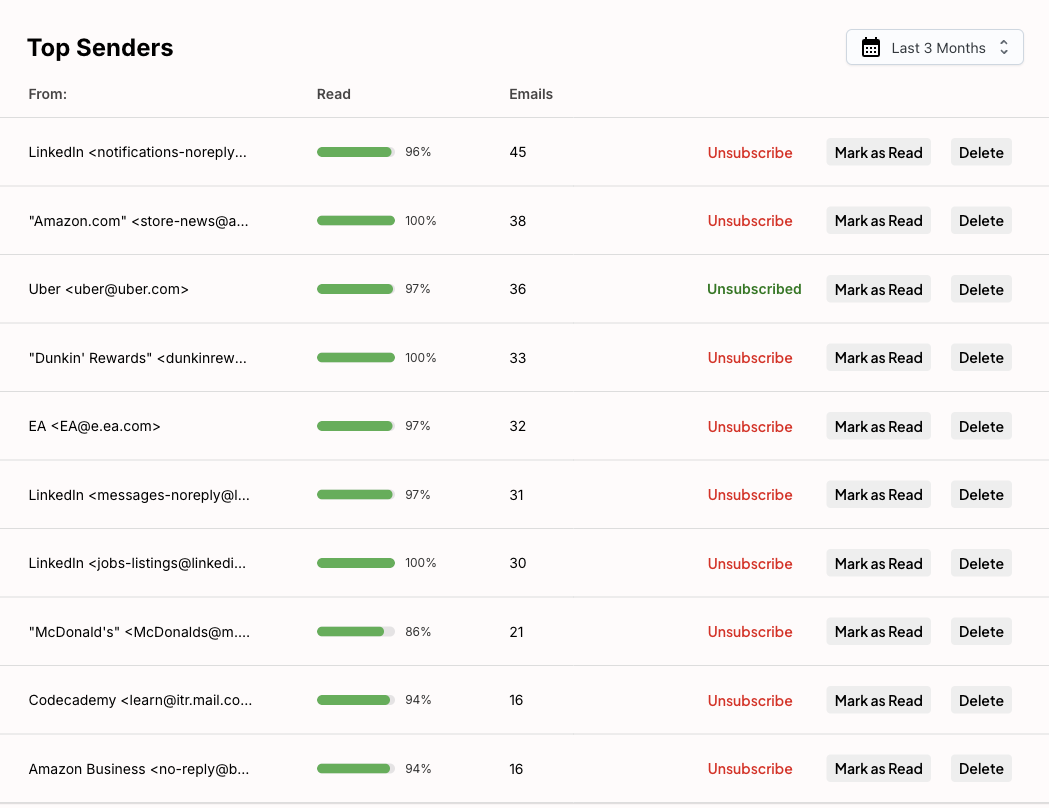The image size is (1049, 808).
Task: Delete McDonald's emails
Action: pyautogui.click(x=981, y=632)
